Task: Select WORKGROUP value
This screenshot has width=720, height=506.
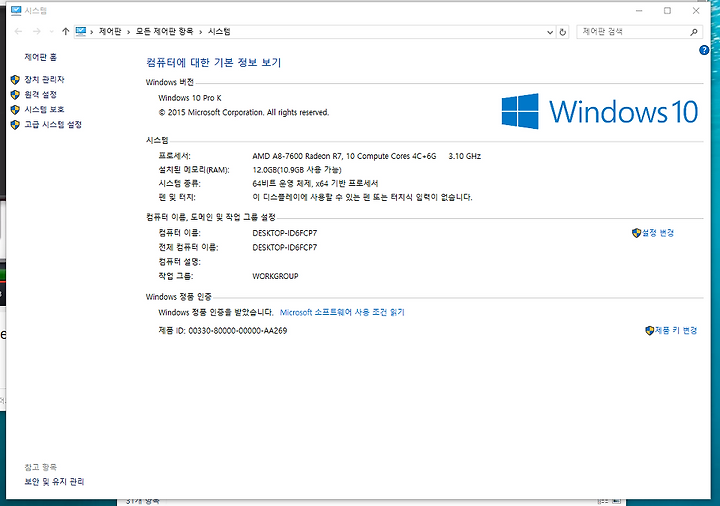Action: [x=276, y=276]
